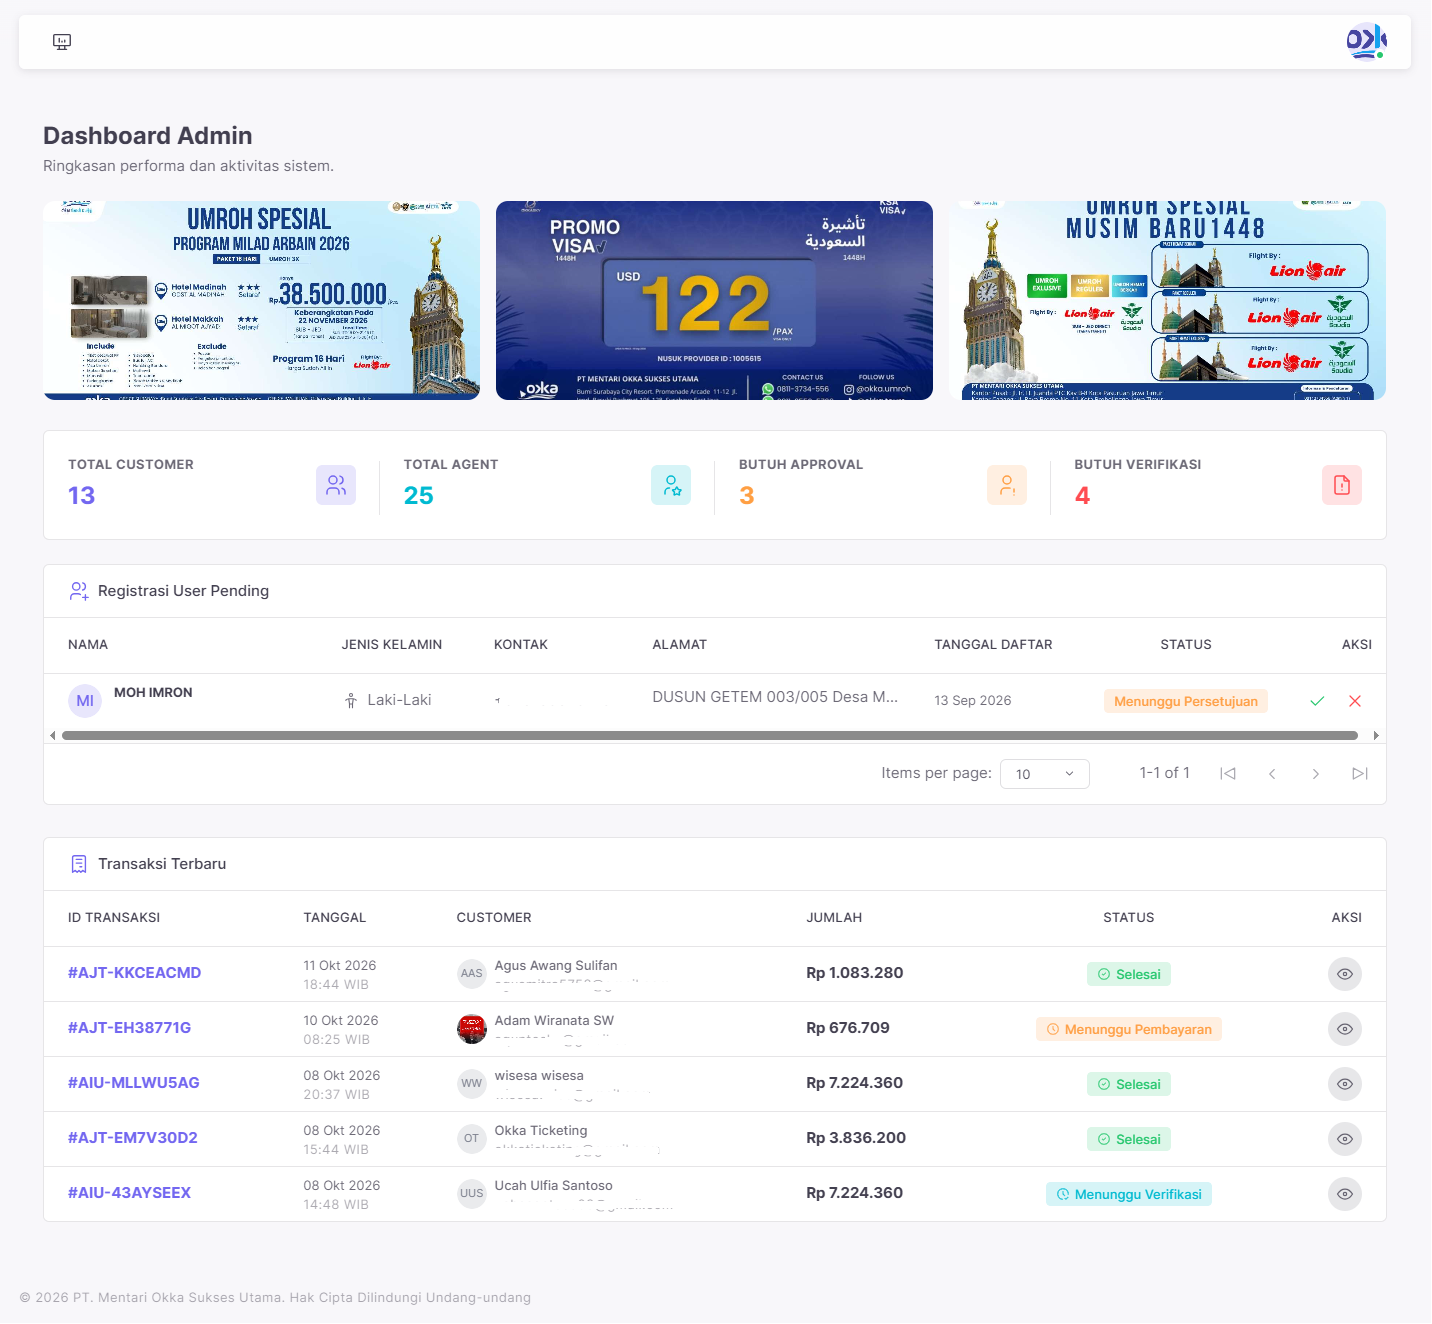The image size is (1432, 1324).
Task: Click the Total Customer users icon
Action: pyautogui.click(x=336, y=485)
